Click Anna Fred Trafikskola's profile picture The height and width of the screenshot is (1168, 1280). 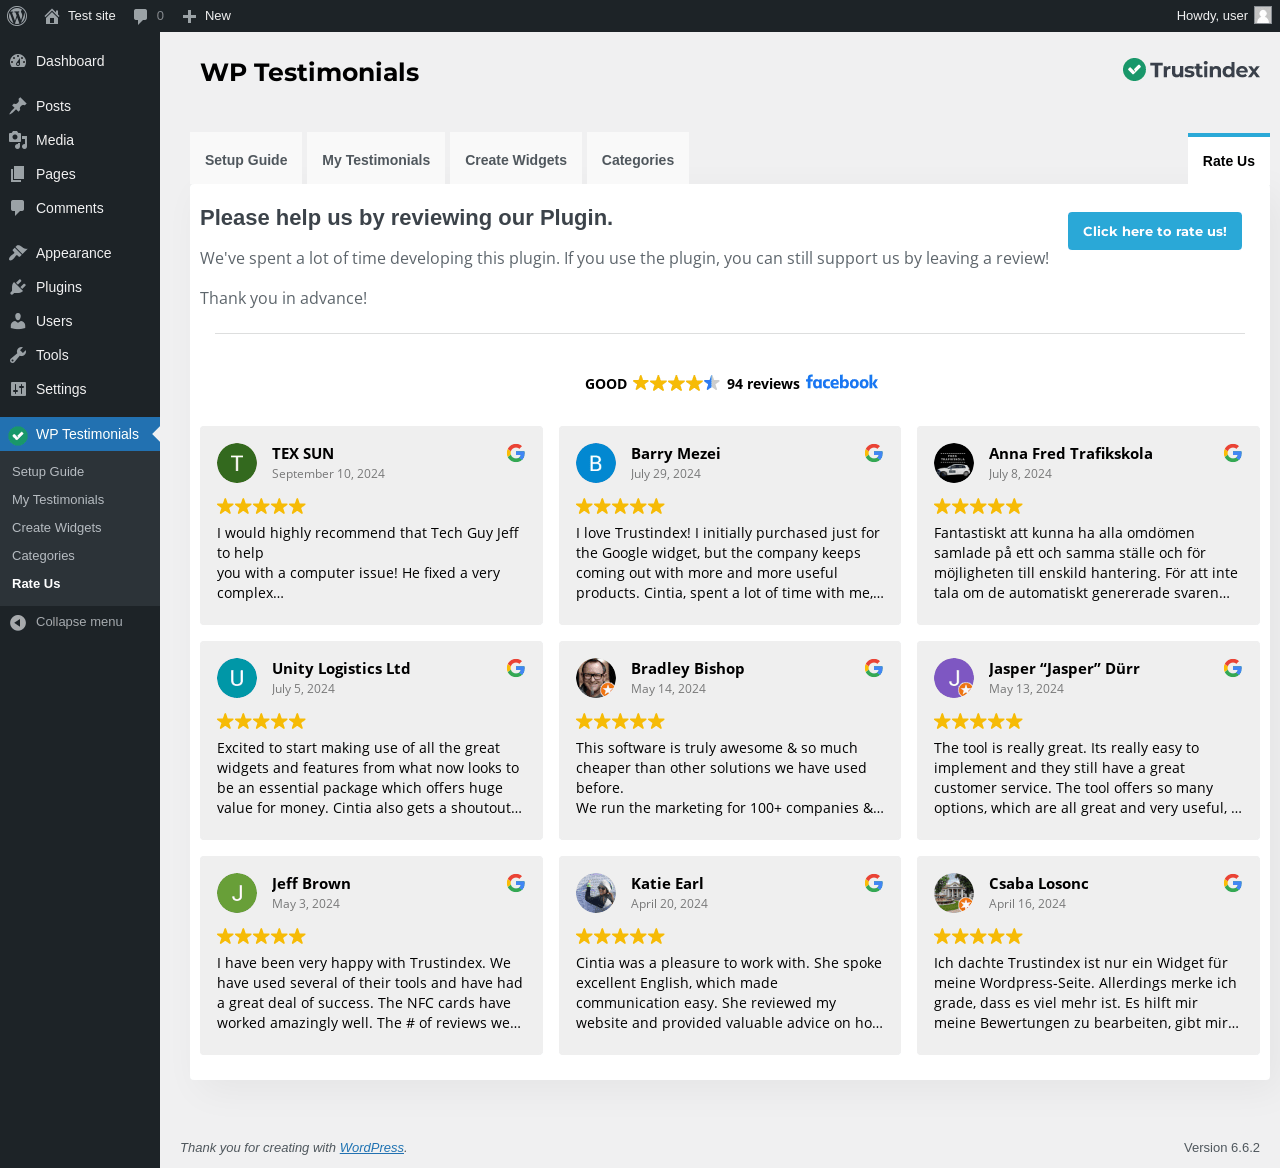point(954,463)
